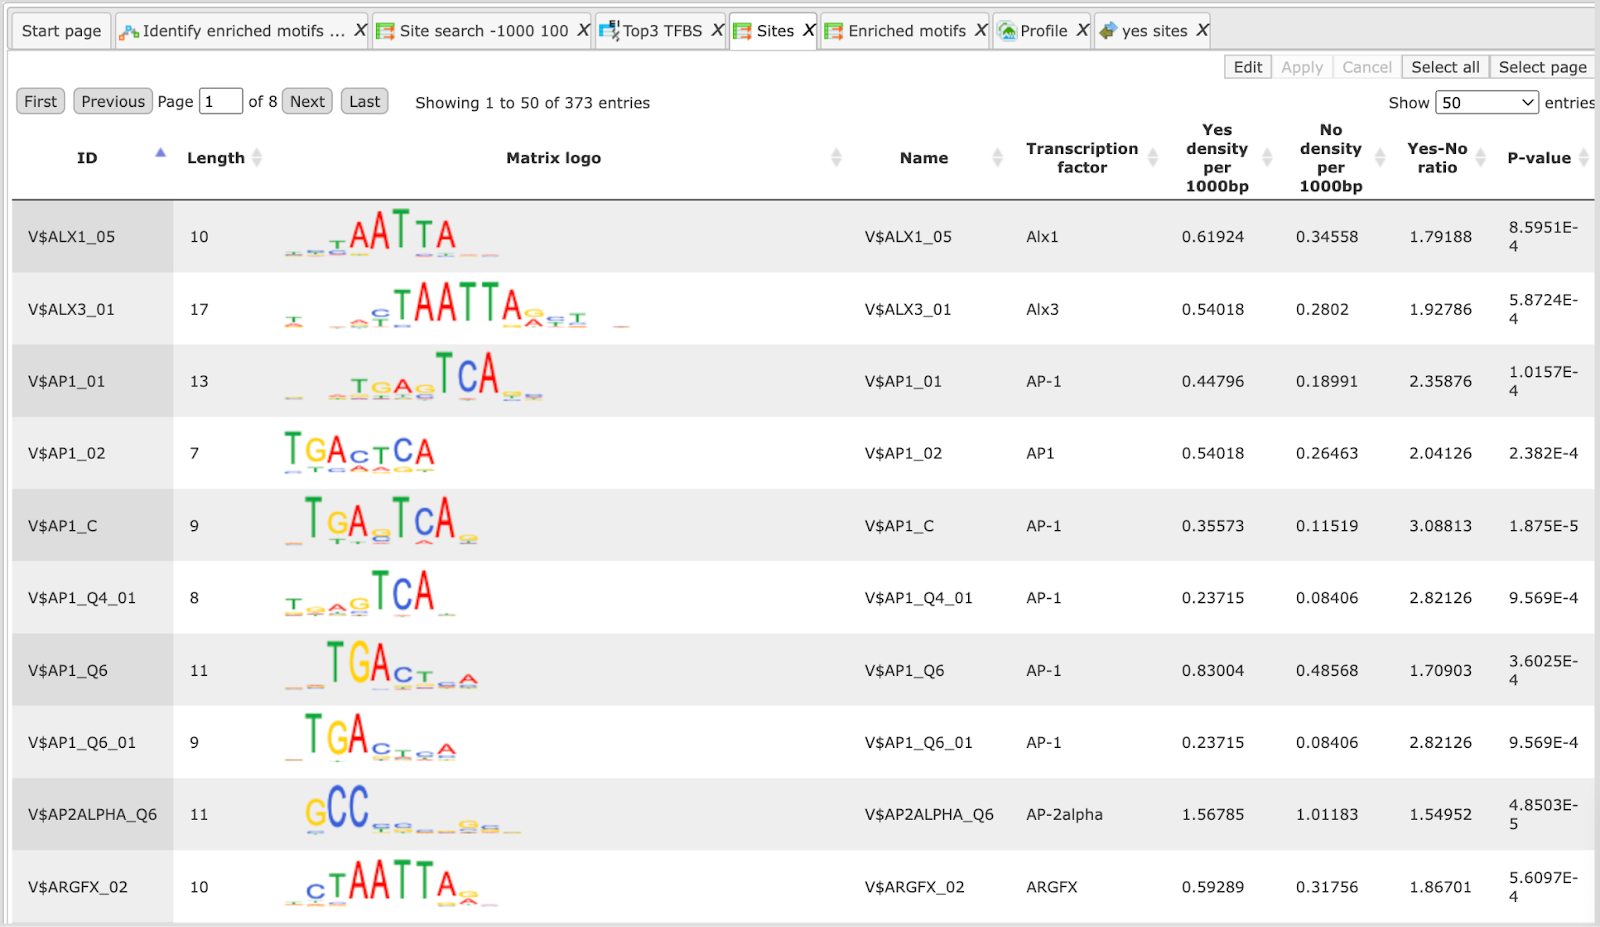Image resolution: width=1600 pixels, height=927 pixels.
Task: Sort by Yes-No ratio column arrows
Action: pos(1481,157)
